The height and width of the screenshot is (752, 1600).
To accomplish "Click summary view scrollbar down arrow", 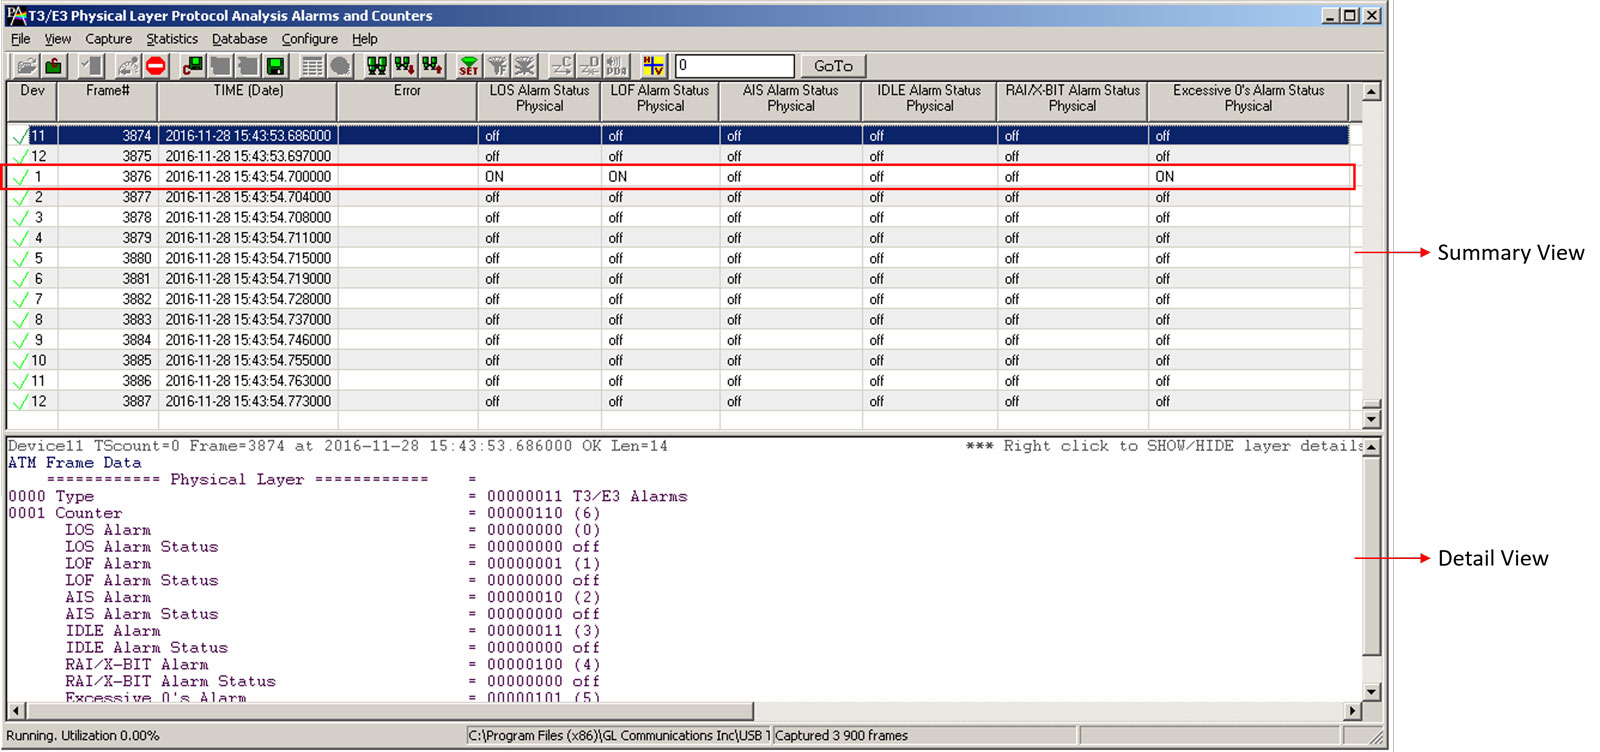I will tap(1372, 420).
